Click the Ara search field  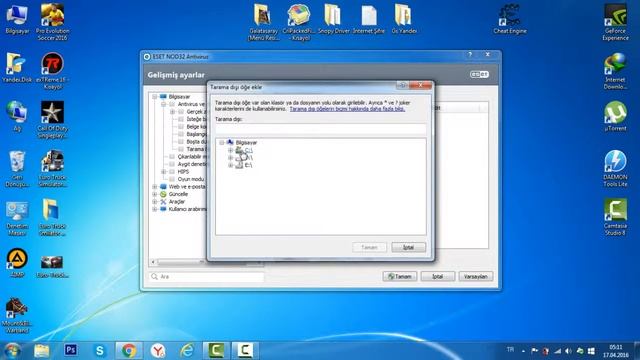coord(207,276)
